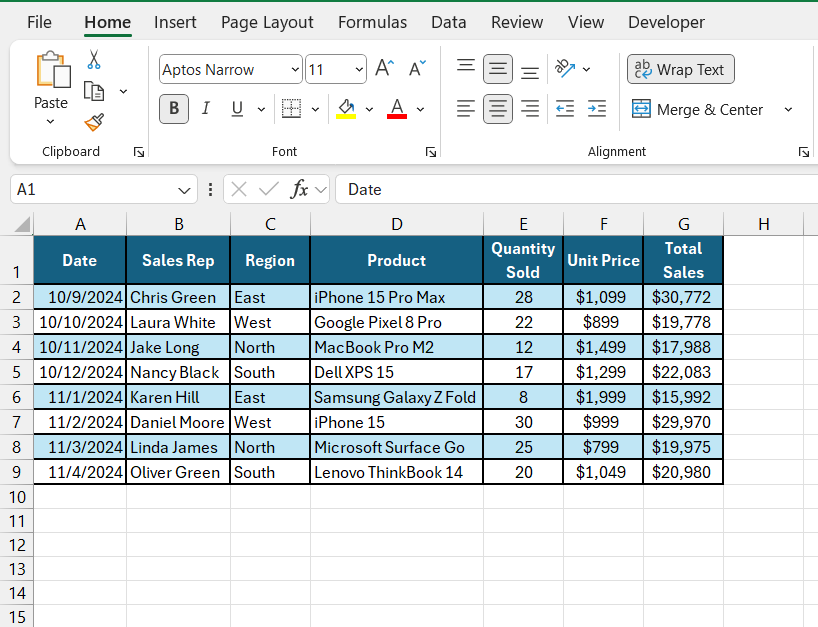Cut selection with the scissors icon

[x=94, y=59]
